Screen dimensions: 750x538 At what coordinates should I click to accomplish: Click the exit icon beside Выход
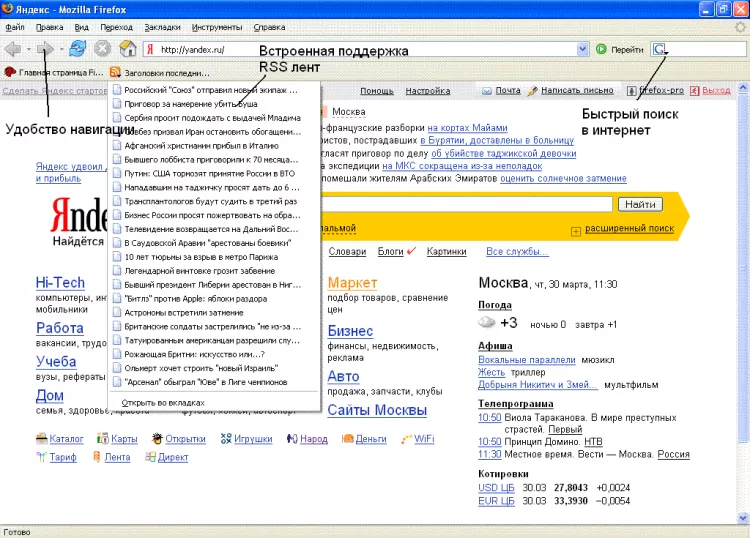click(695, 90)
